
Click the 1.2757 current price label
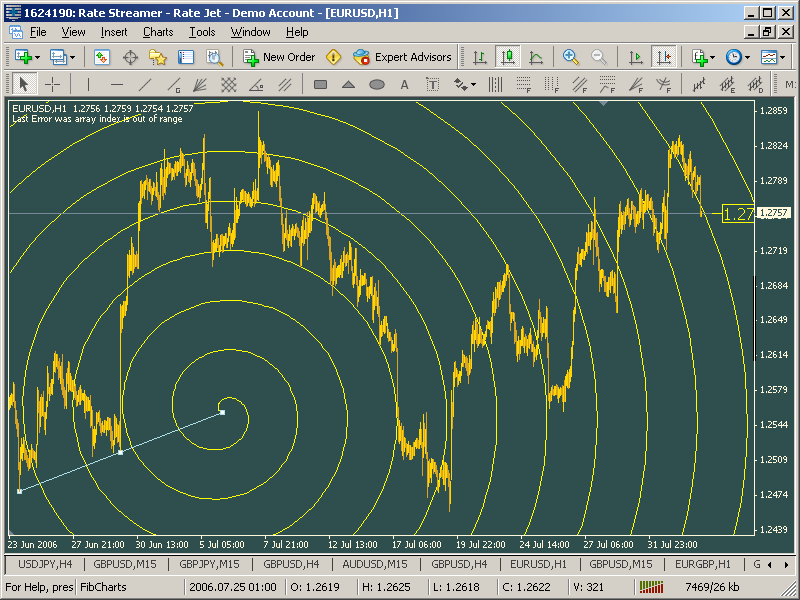click(774, 213)
